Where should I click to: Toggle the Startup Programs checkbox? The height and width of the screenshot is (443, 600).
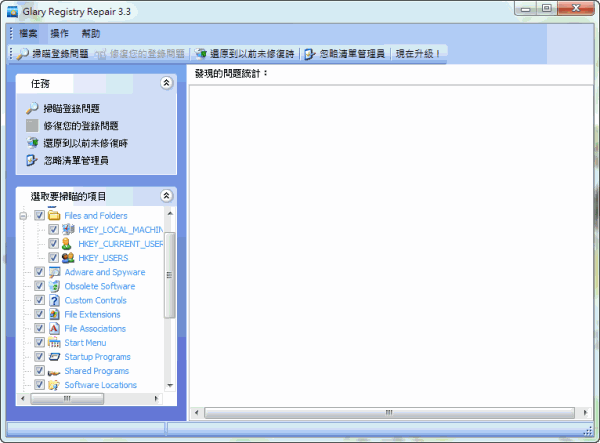[x=39, y=357]
